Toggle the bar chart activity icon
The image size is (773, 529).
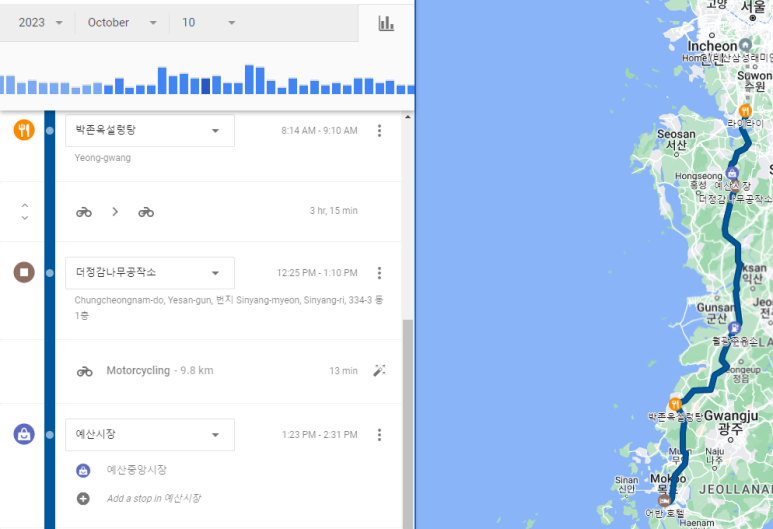pyautogui.click(x=386, y=23)
